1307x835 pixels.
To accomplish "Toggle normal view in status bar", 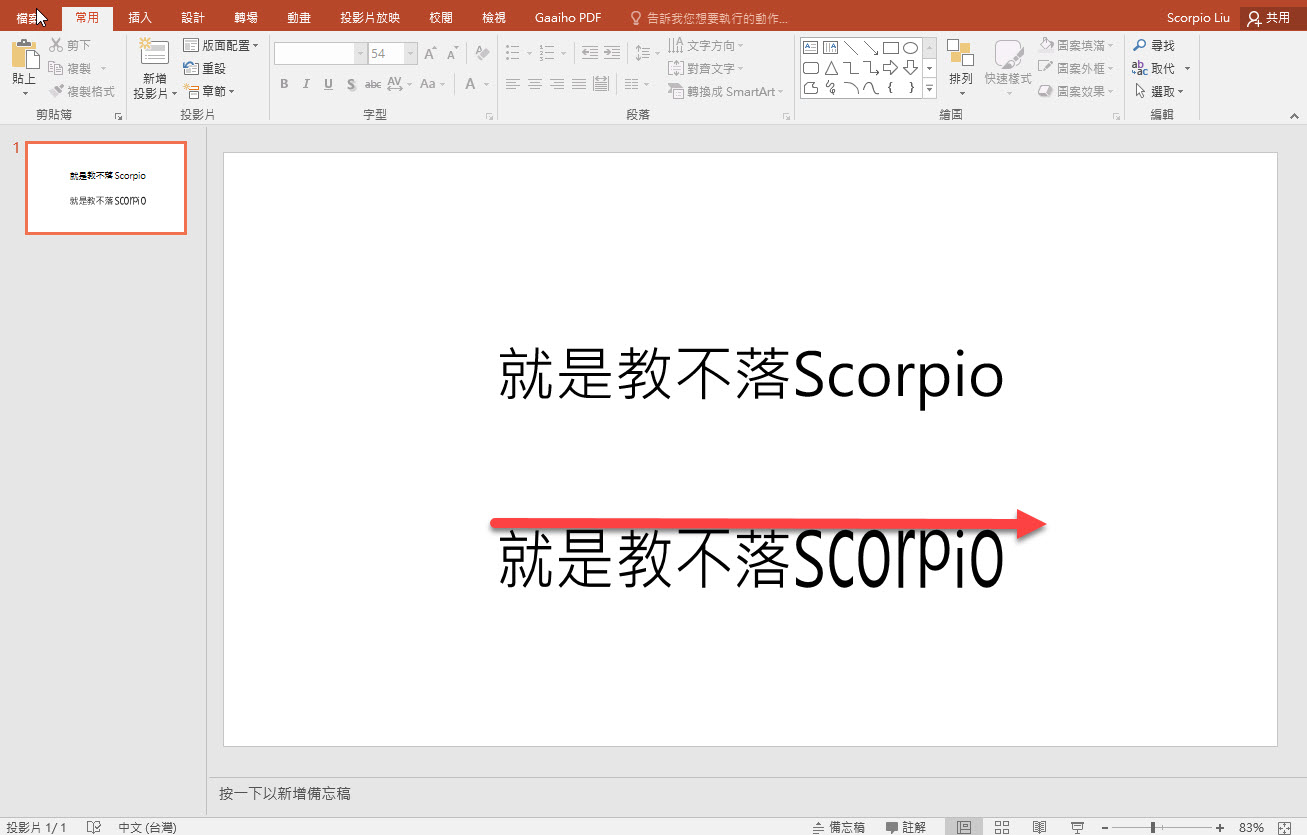I will pos(964,827).
